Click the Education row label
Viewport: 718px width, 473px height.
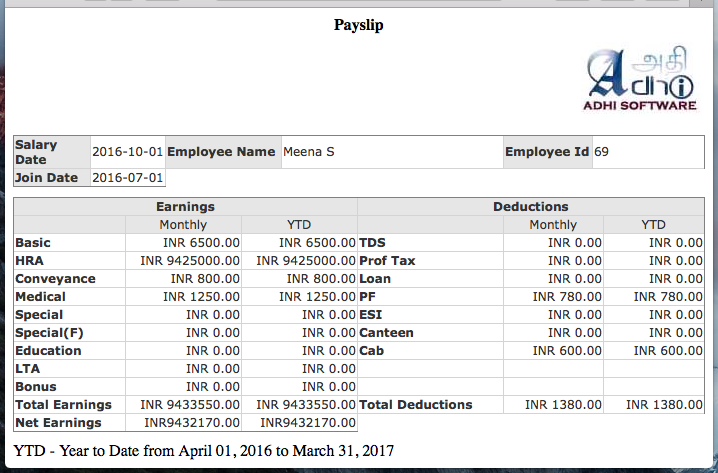click(x=48, y=351)
